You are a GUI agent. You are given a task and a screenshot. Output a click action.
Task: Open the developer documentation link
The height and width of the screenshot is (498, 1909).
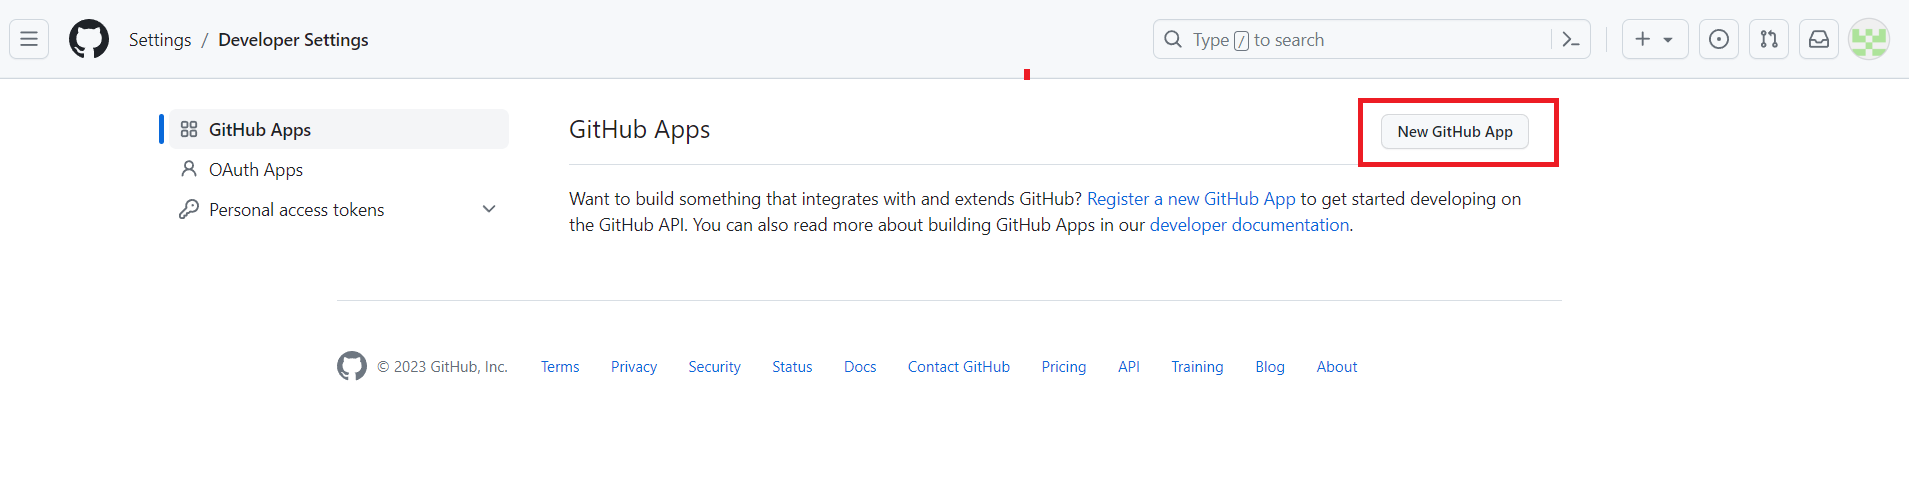click(1250, 225)
